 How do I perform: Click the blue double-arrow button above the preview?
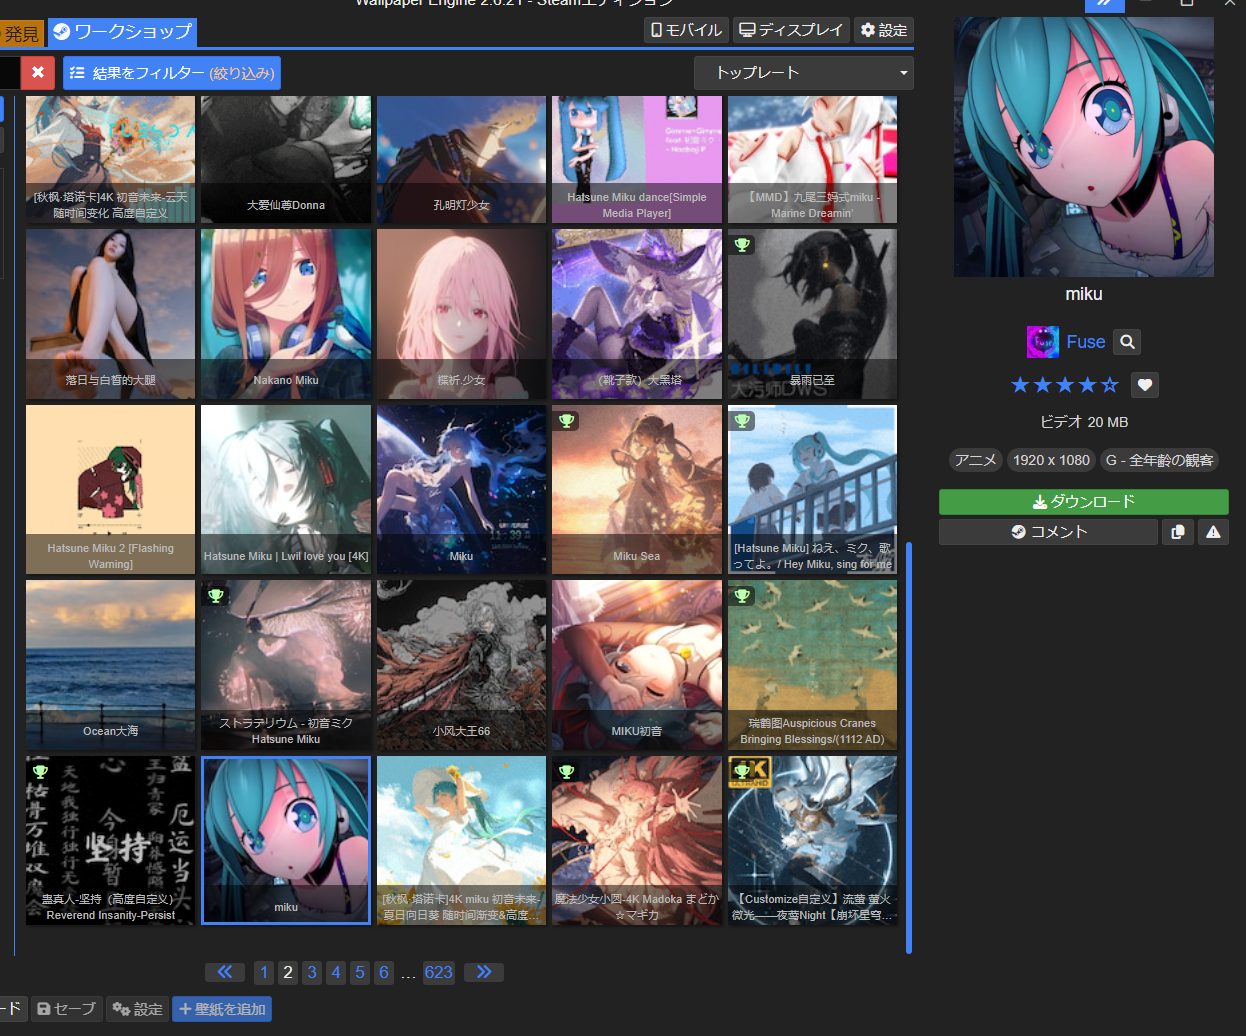point(1105,3)
